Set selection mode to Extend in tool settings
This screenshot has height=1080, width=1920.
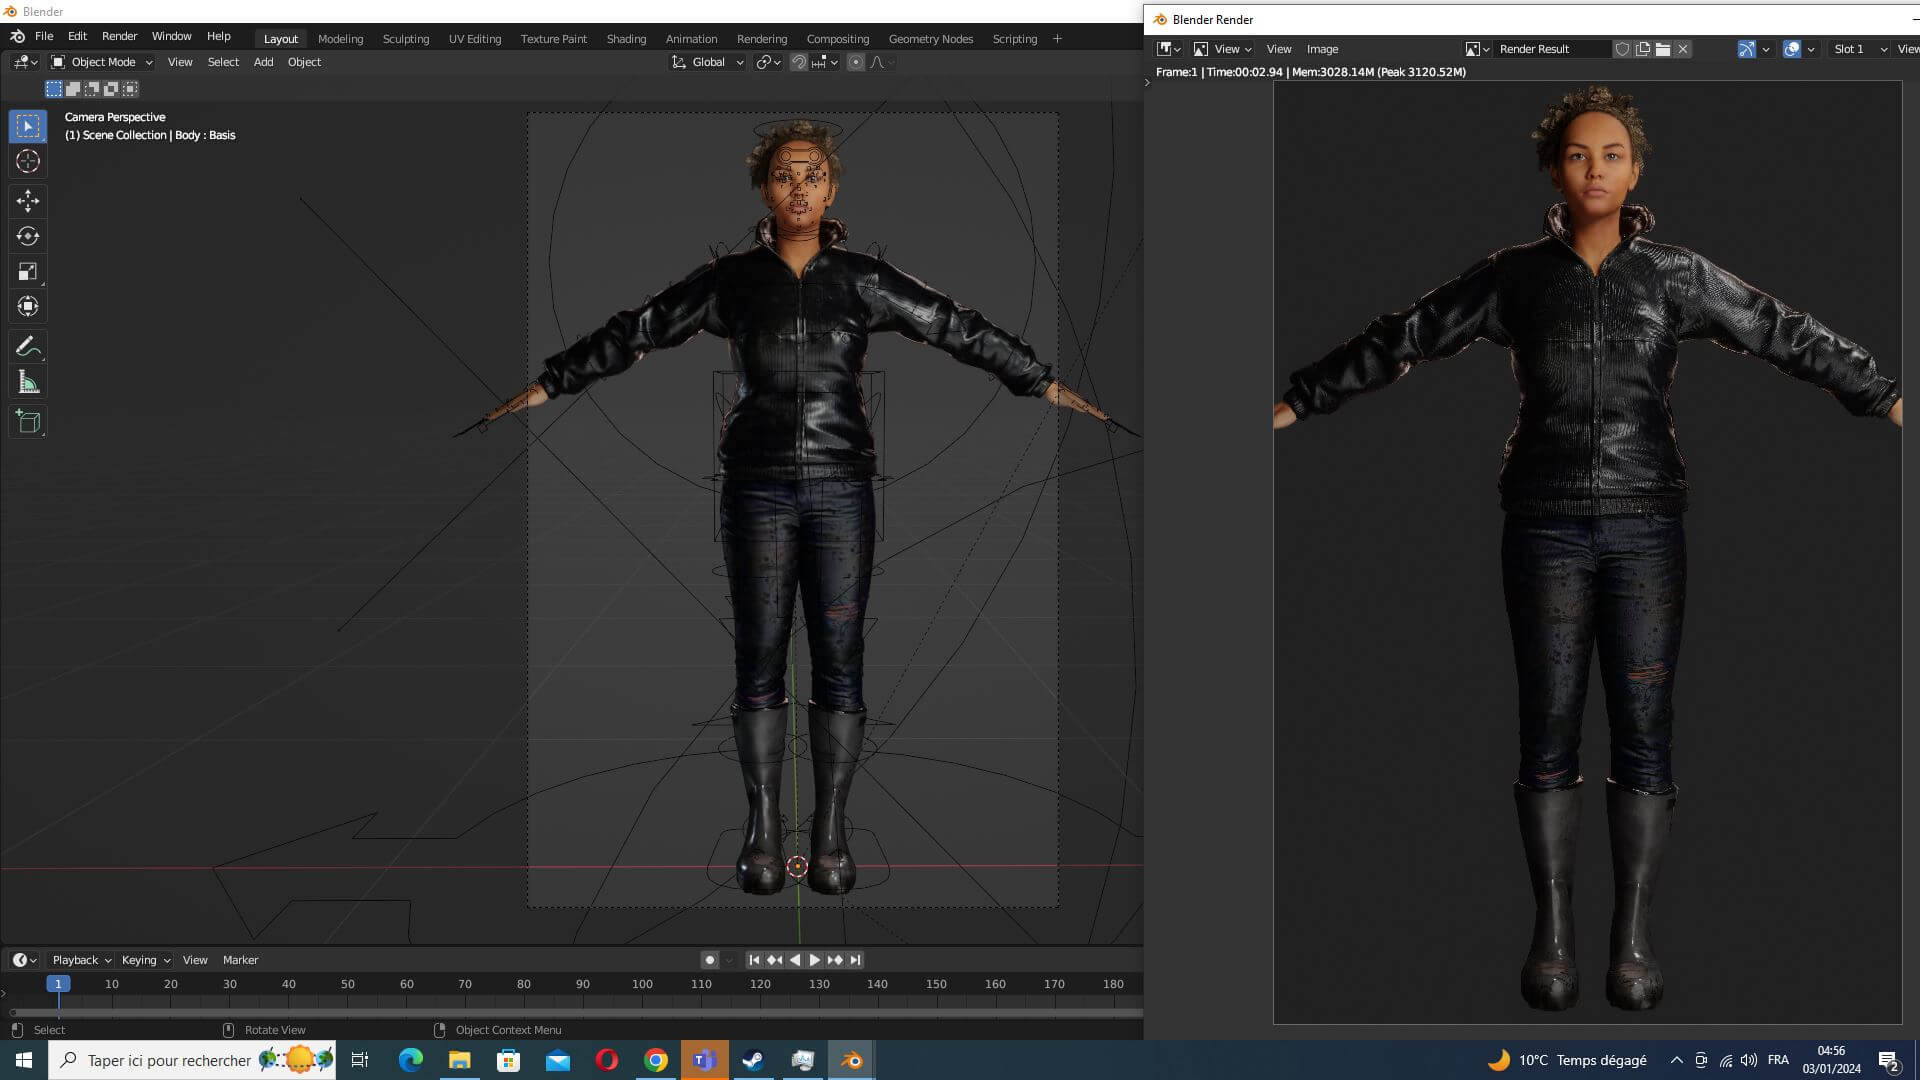click(73, 89)
